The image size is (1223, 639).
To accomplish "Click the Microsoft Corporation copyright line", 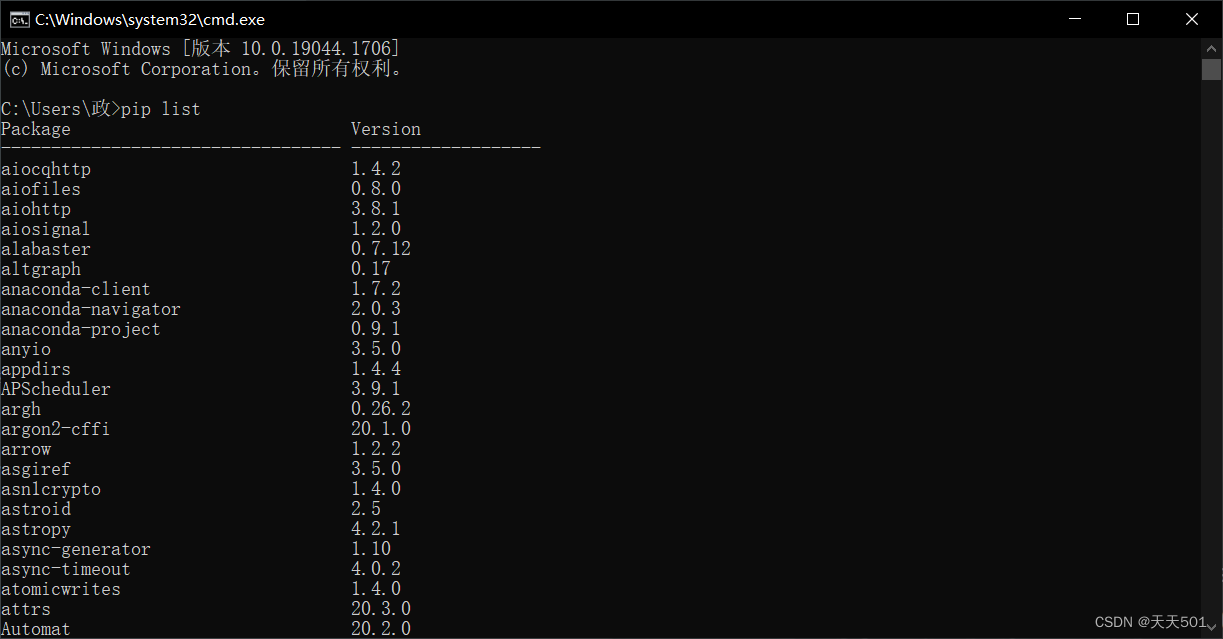I will click(203, 69).
